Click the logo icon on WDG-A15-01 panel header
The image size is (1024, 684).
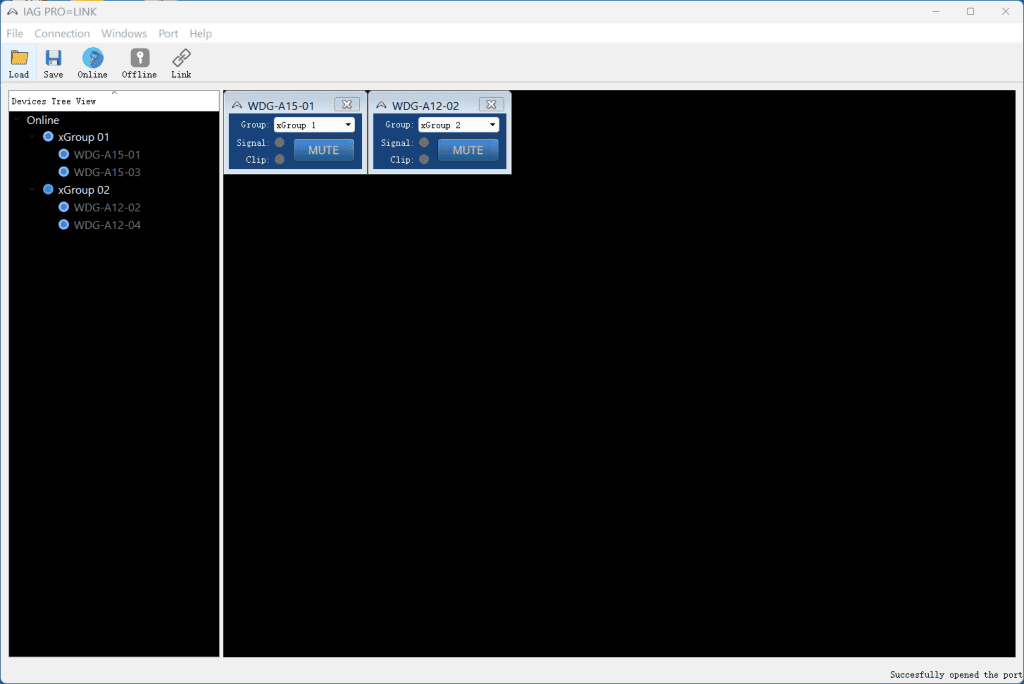coord(237,105)
